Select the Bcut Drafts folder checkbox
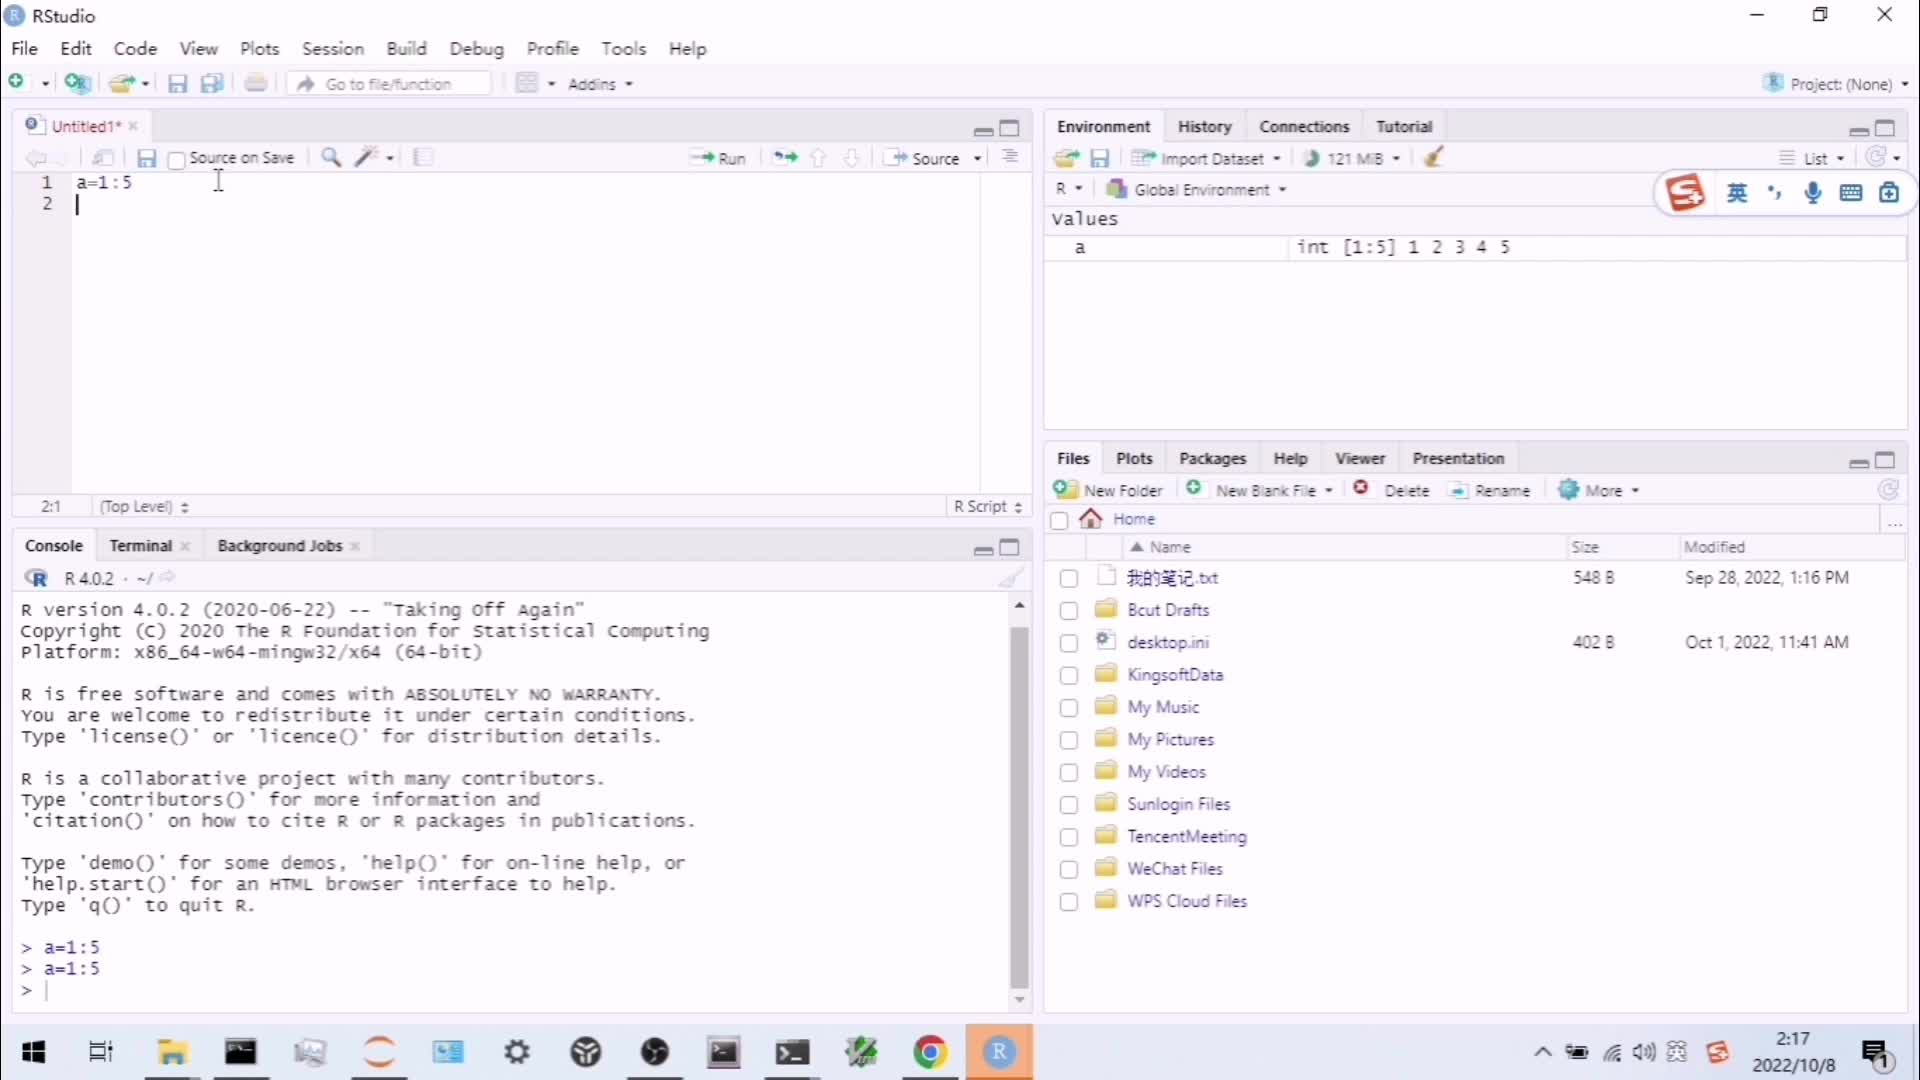This screenshot has height=1080, width=1920. [1069, 610]
